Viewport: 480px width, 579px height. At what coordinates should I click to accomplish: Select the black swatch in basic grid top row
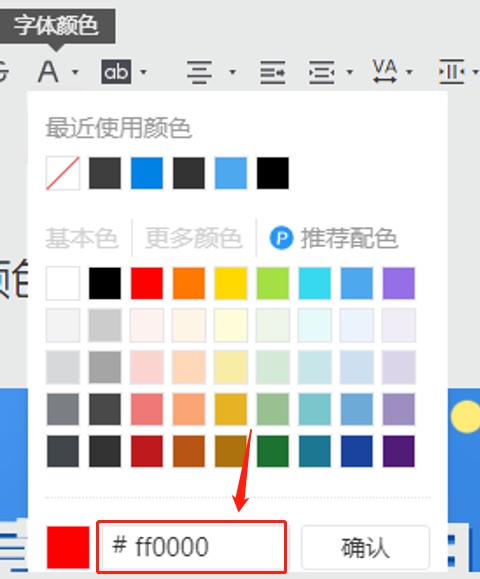105,283
